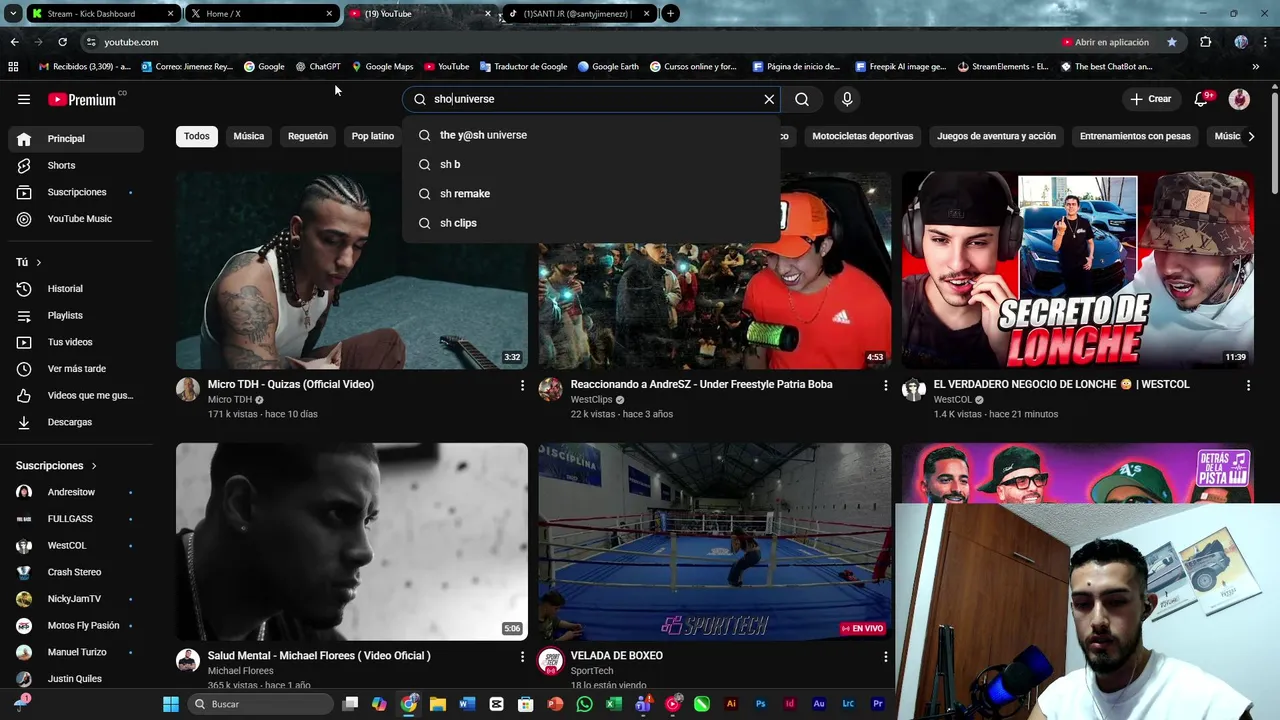The width and height of the screenshot is (1280, 720).
Task: Open WestCOL channel in subscriptions list
Action: (x=76, y=546)
